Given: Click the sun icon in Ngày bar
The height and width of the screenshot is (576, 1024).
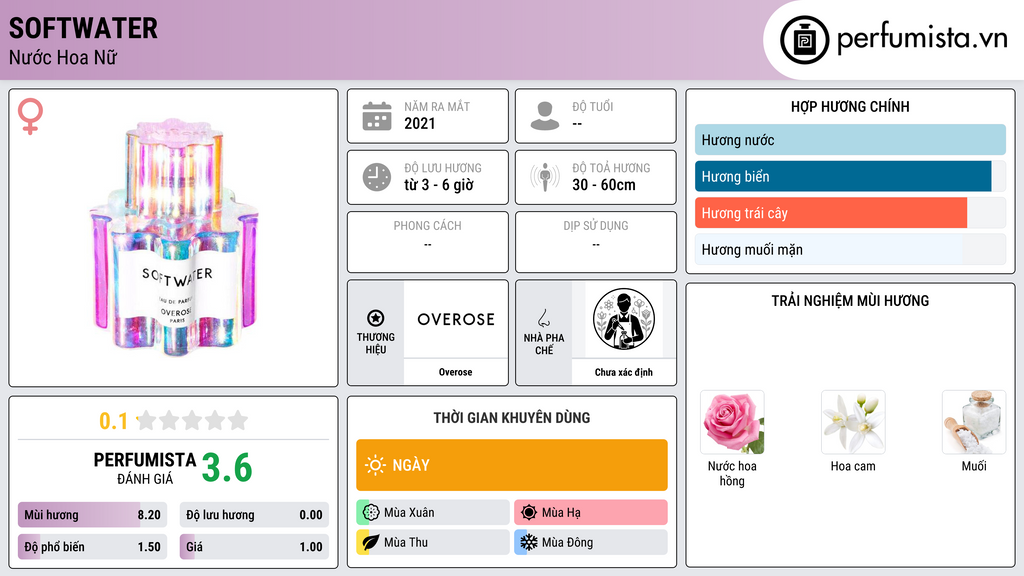Looking at the screenshot, I should 375,465.
